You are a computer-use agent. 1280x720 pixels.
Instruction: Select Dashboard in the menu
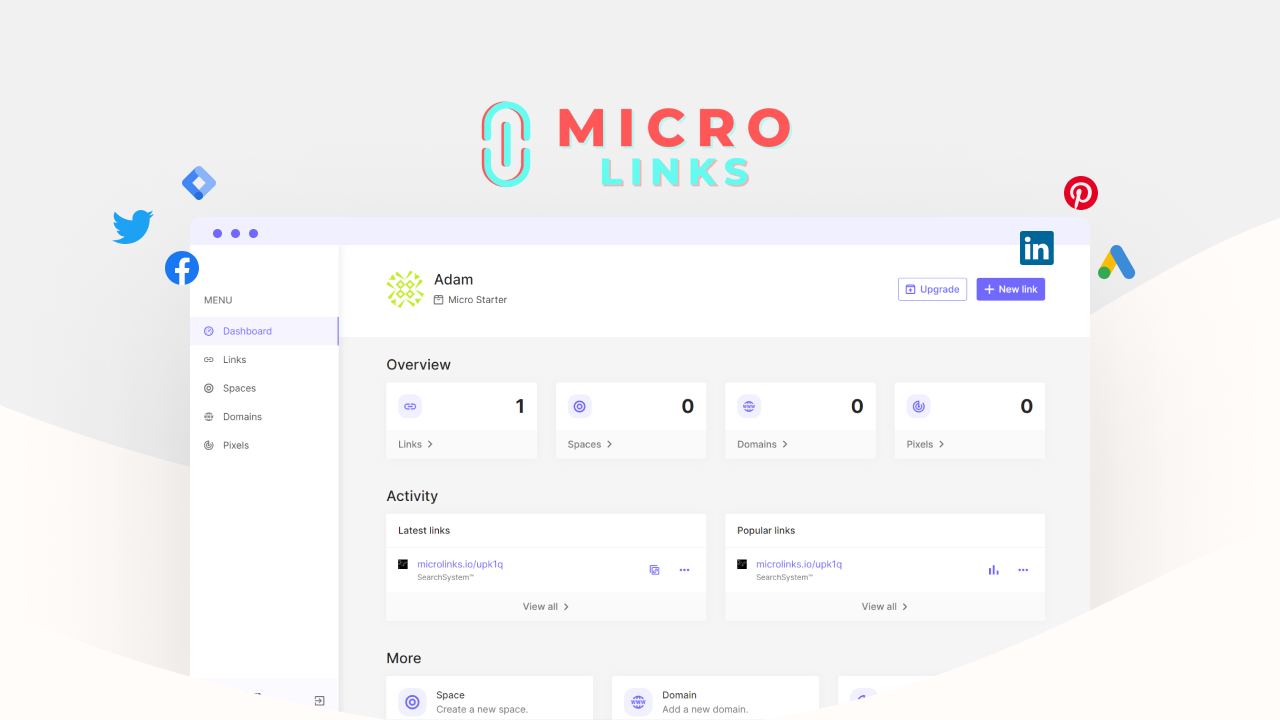click(247, 331)
